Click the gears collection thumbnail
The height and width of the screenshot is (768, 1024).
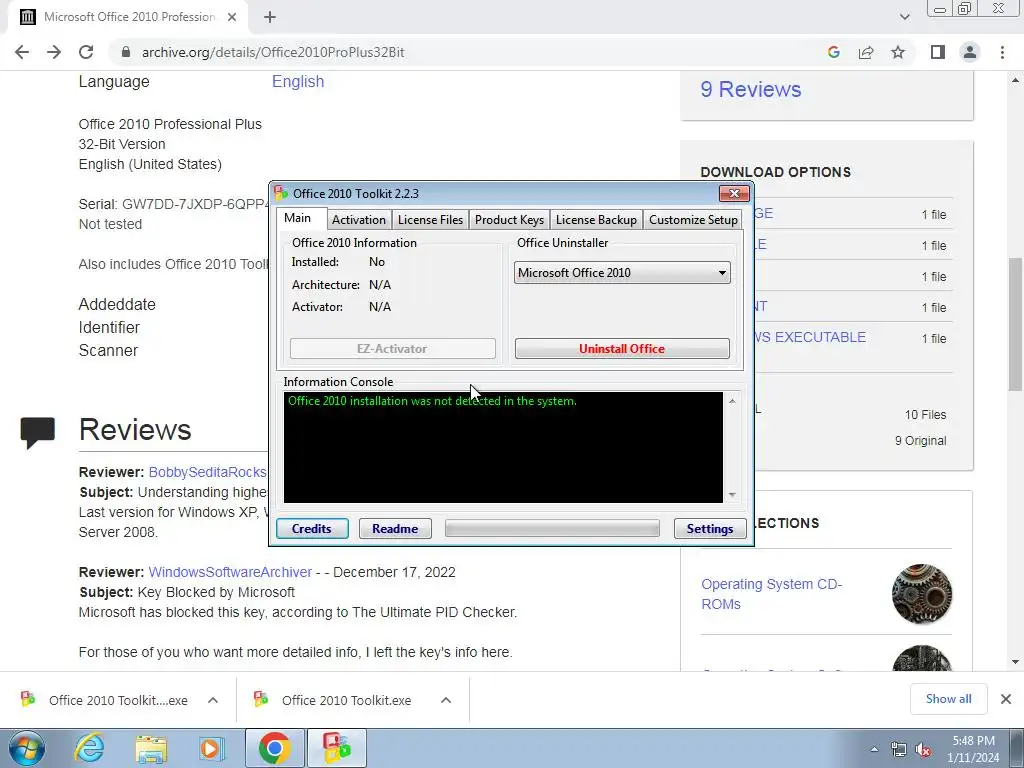(921, 594)
